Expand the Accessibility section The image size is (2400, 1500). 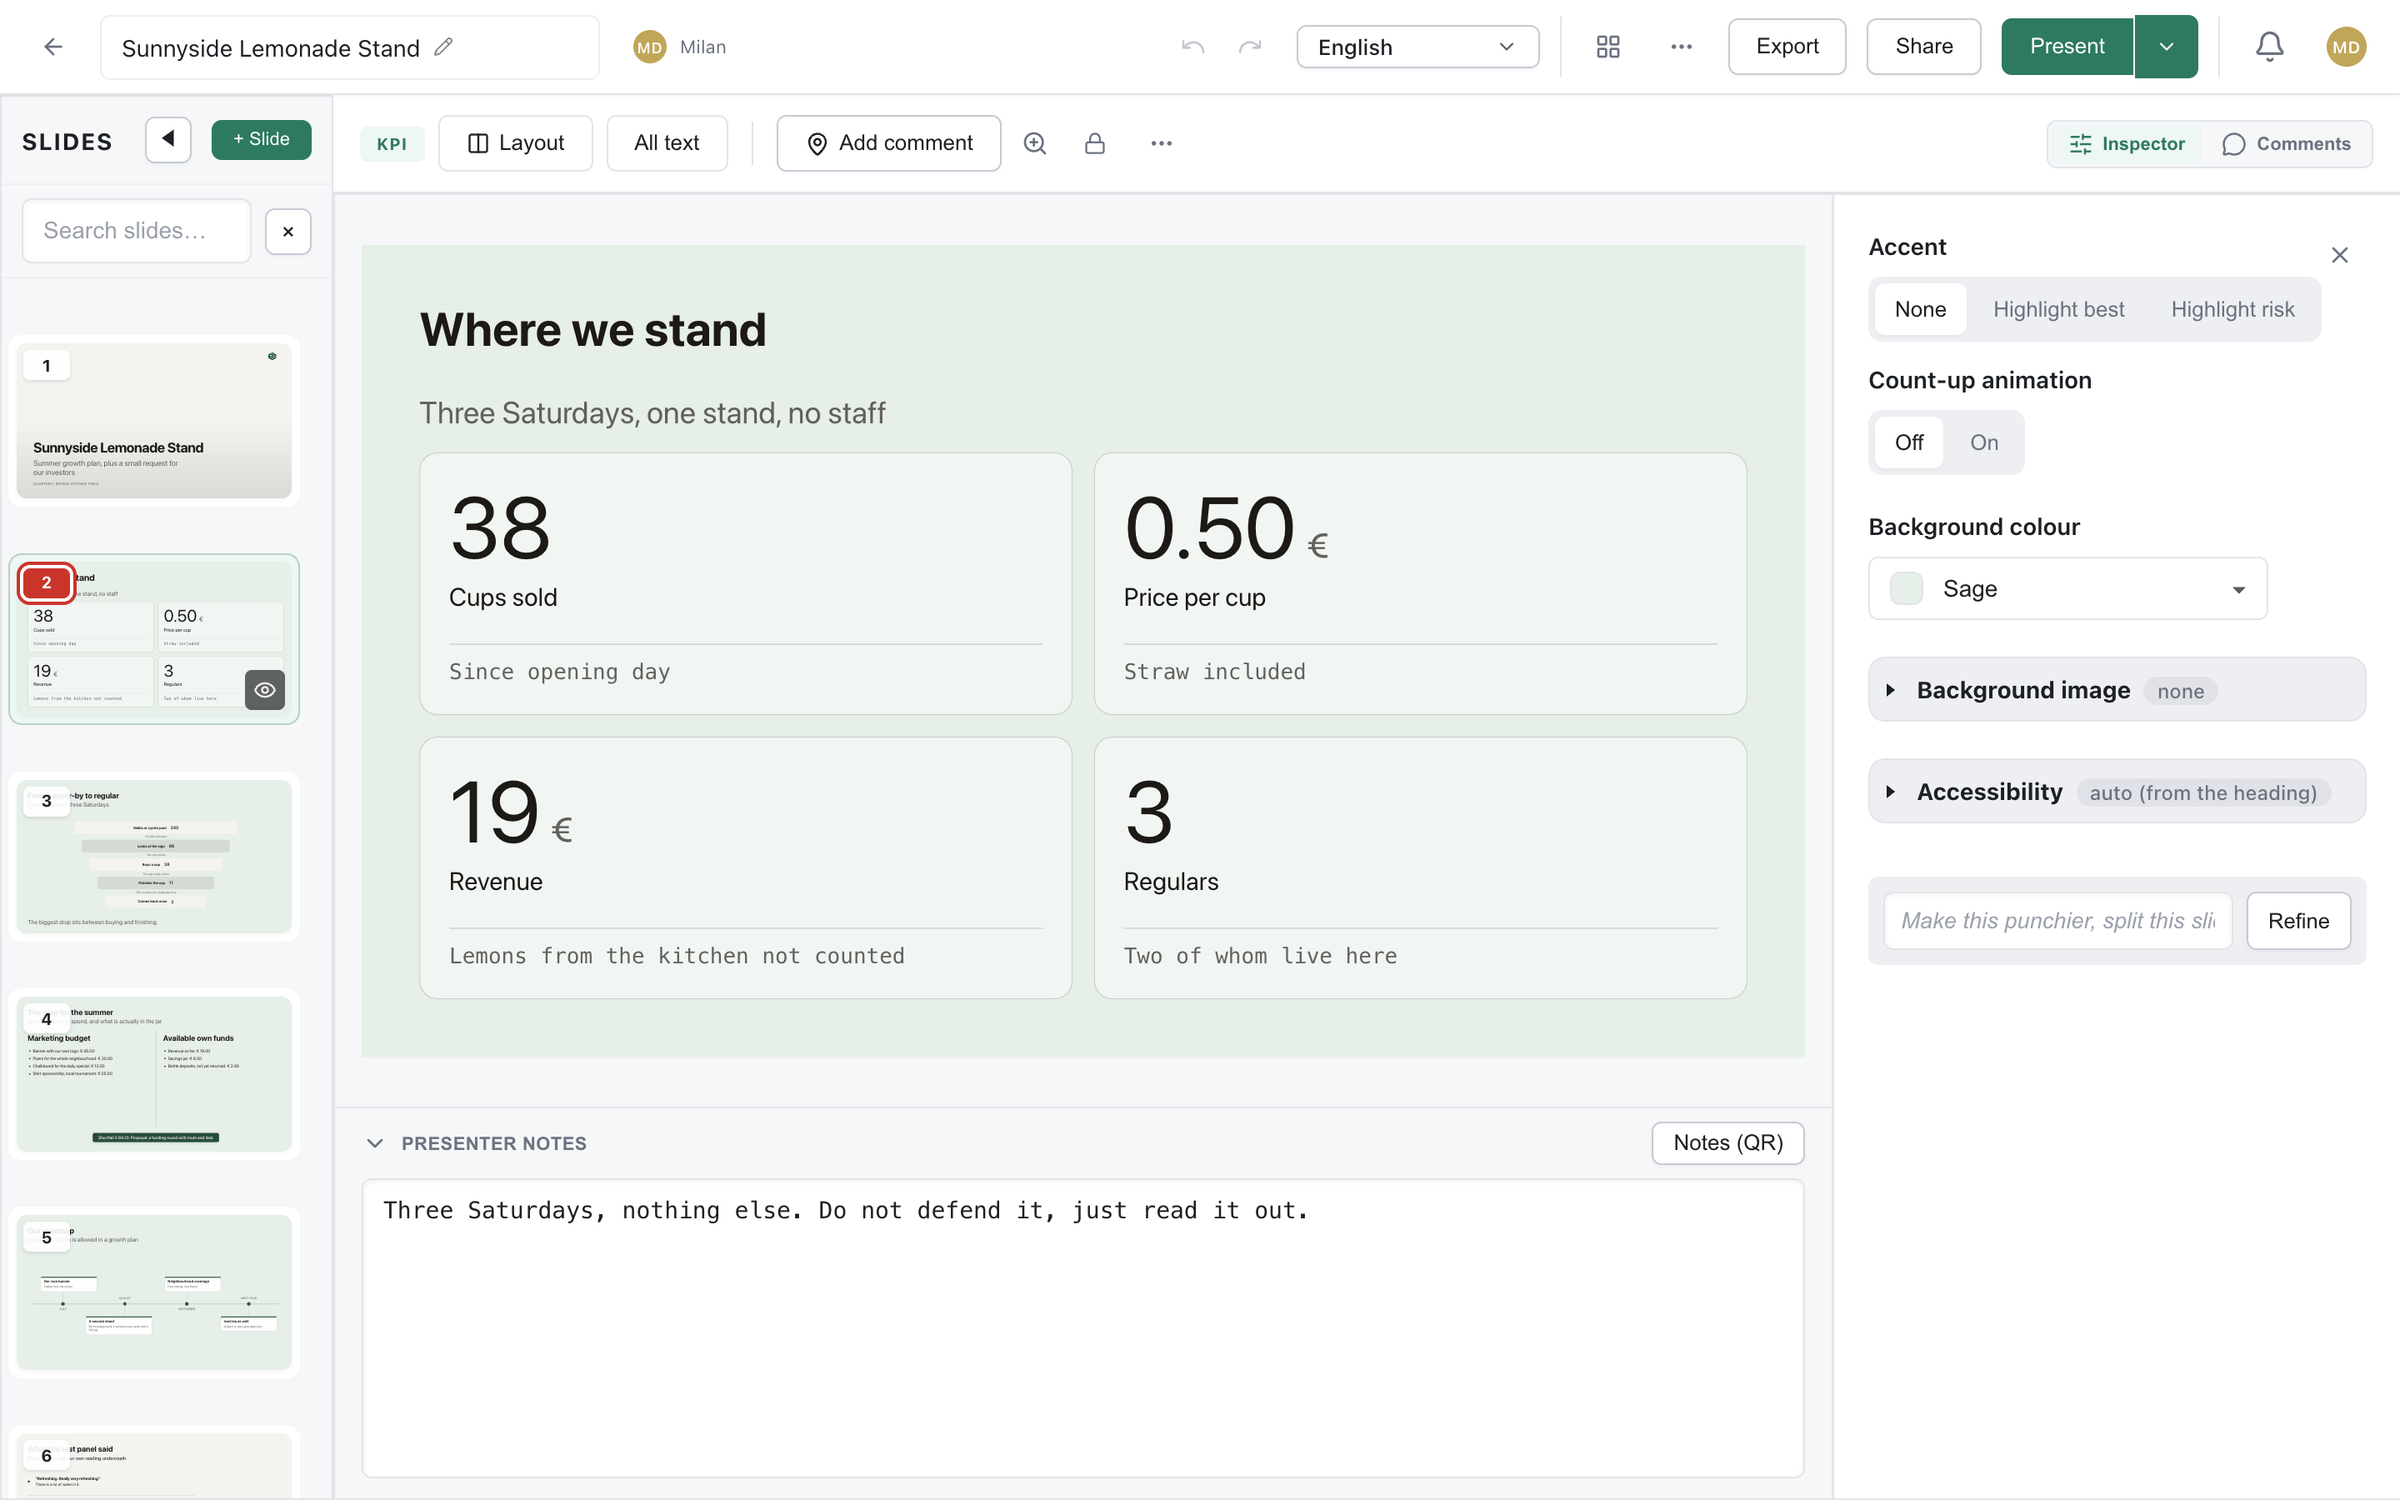[2116, 792]
